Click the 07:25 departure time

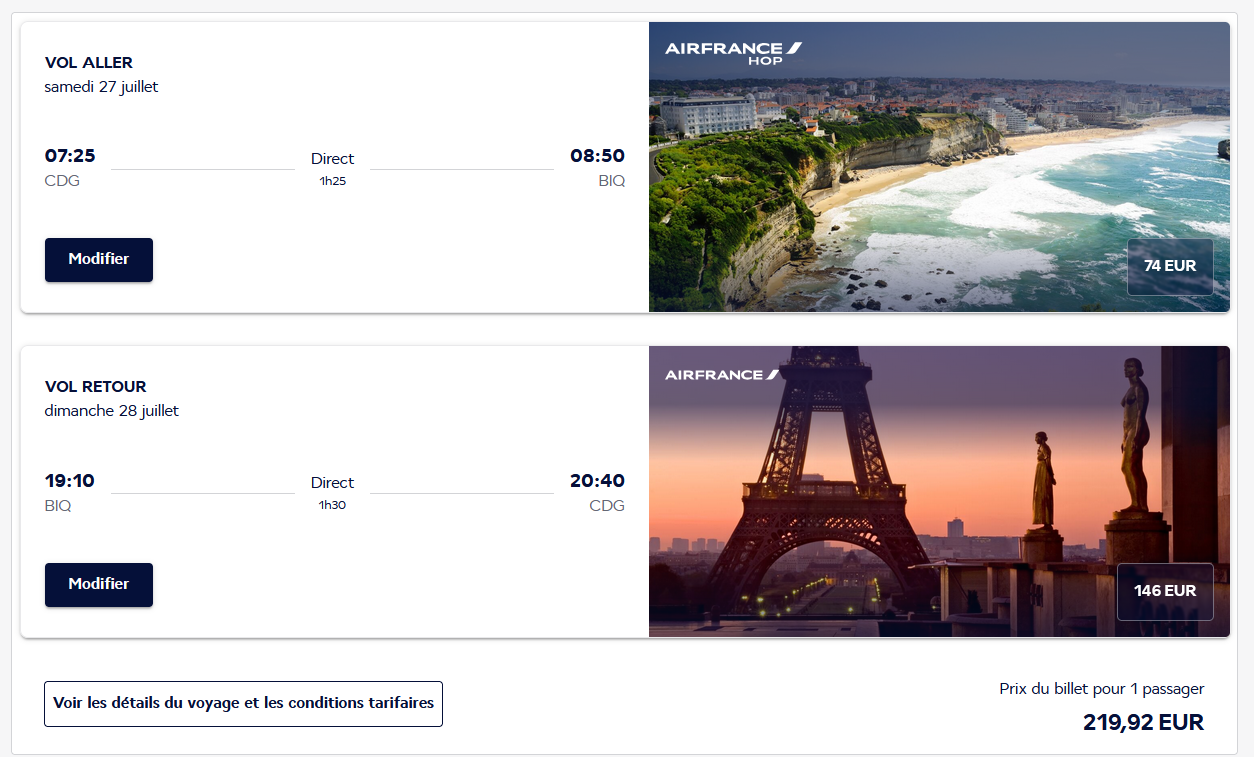(70, 156)
